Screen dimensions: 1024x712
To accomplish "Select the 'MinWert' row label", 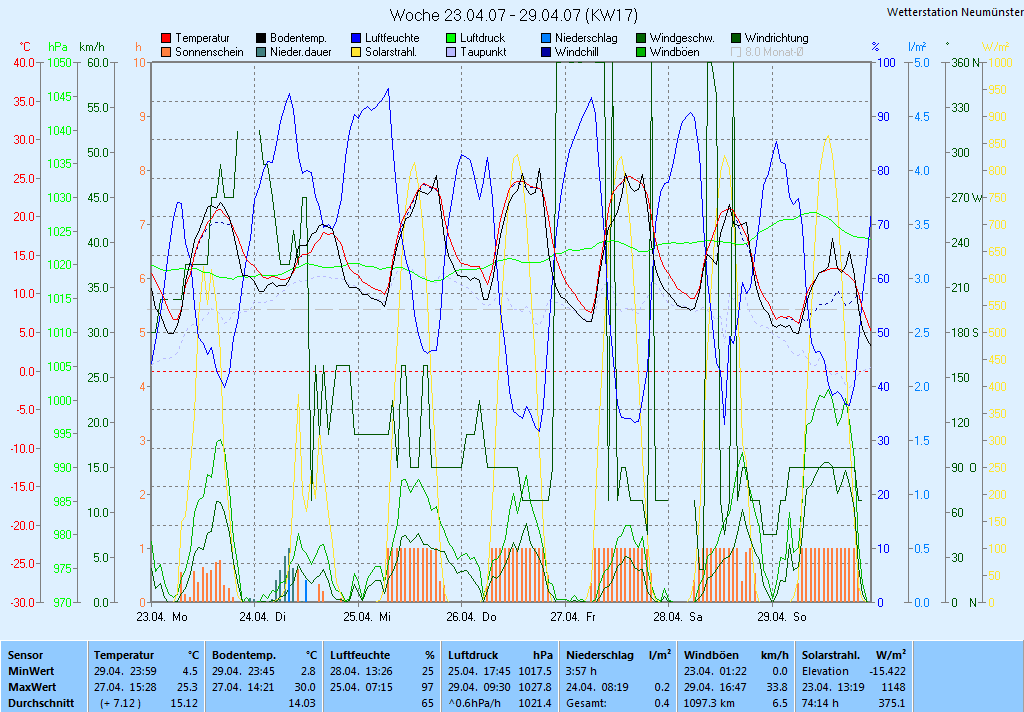I will tap(31, 672).
